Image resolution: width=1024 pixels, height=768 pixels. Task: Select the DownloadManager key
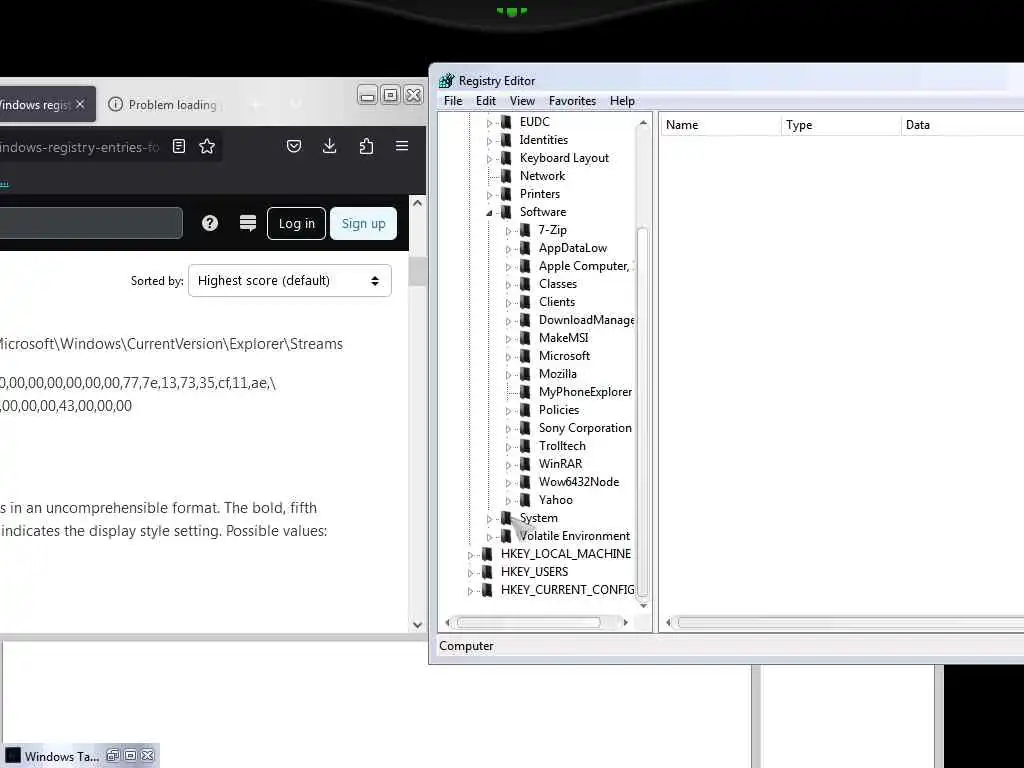coord(586,320)
